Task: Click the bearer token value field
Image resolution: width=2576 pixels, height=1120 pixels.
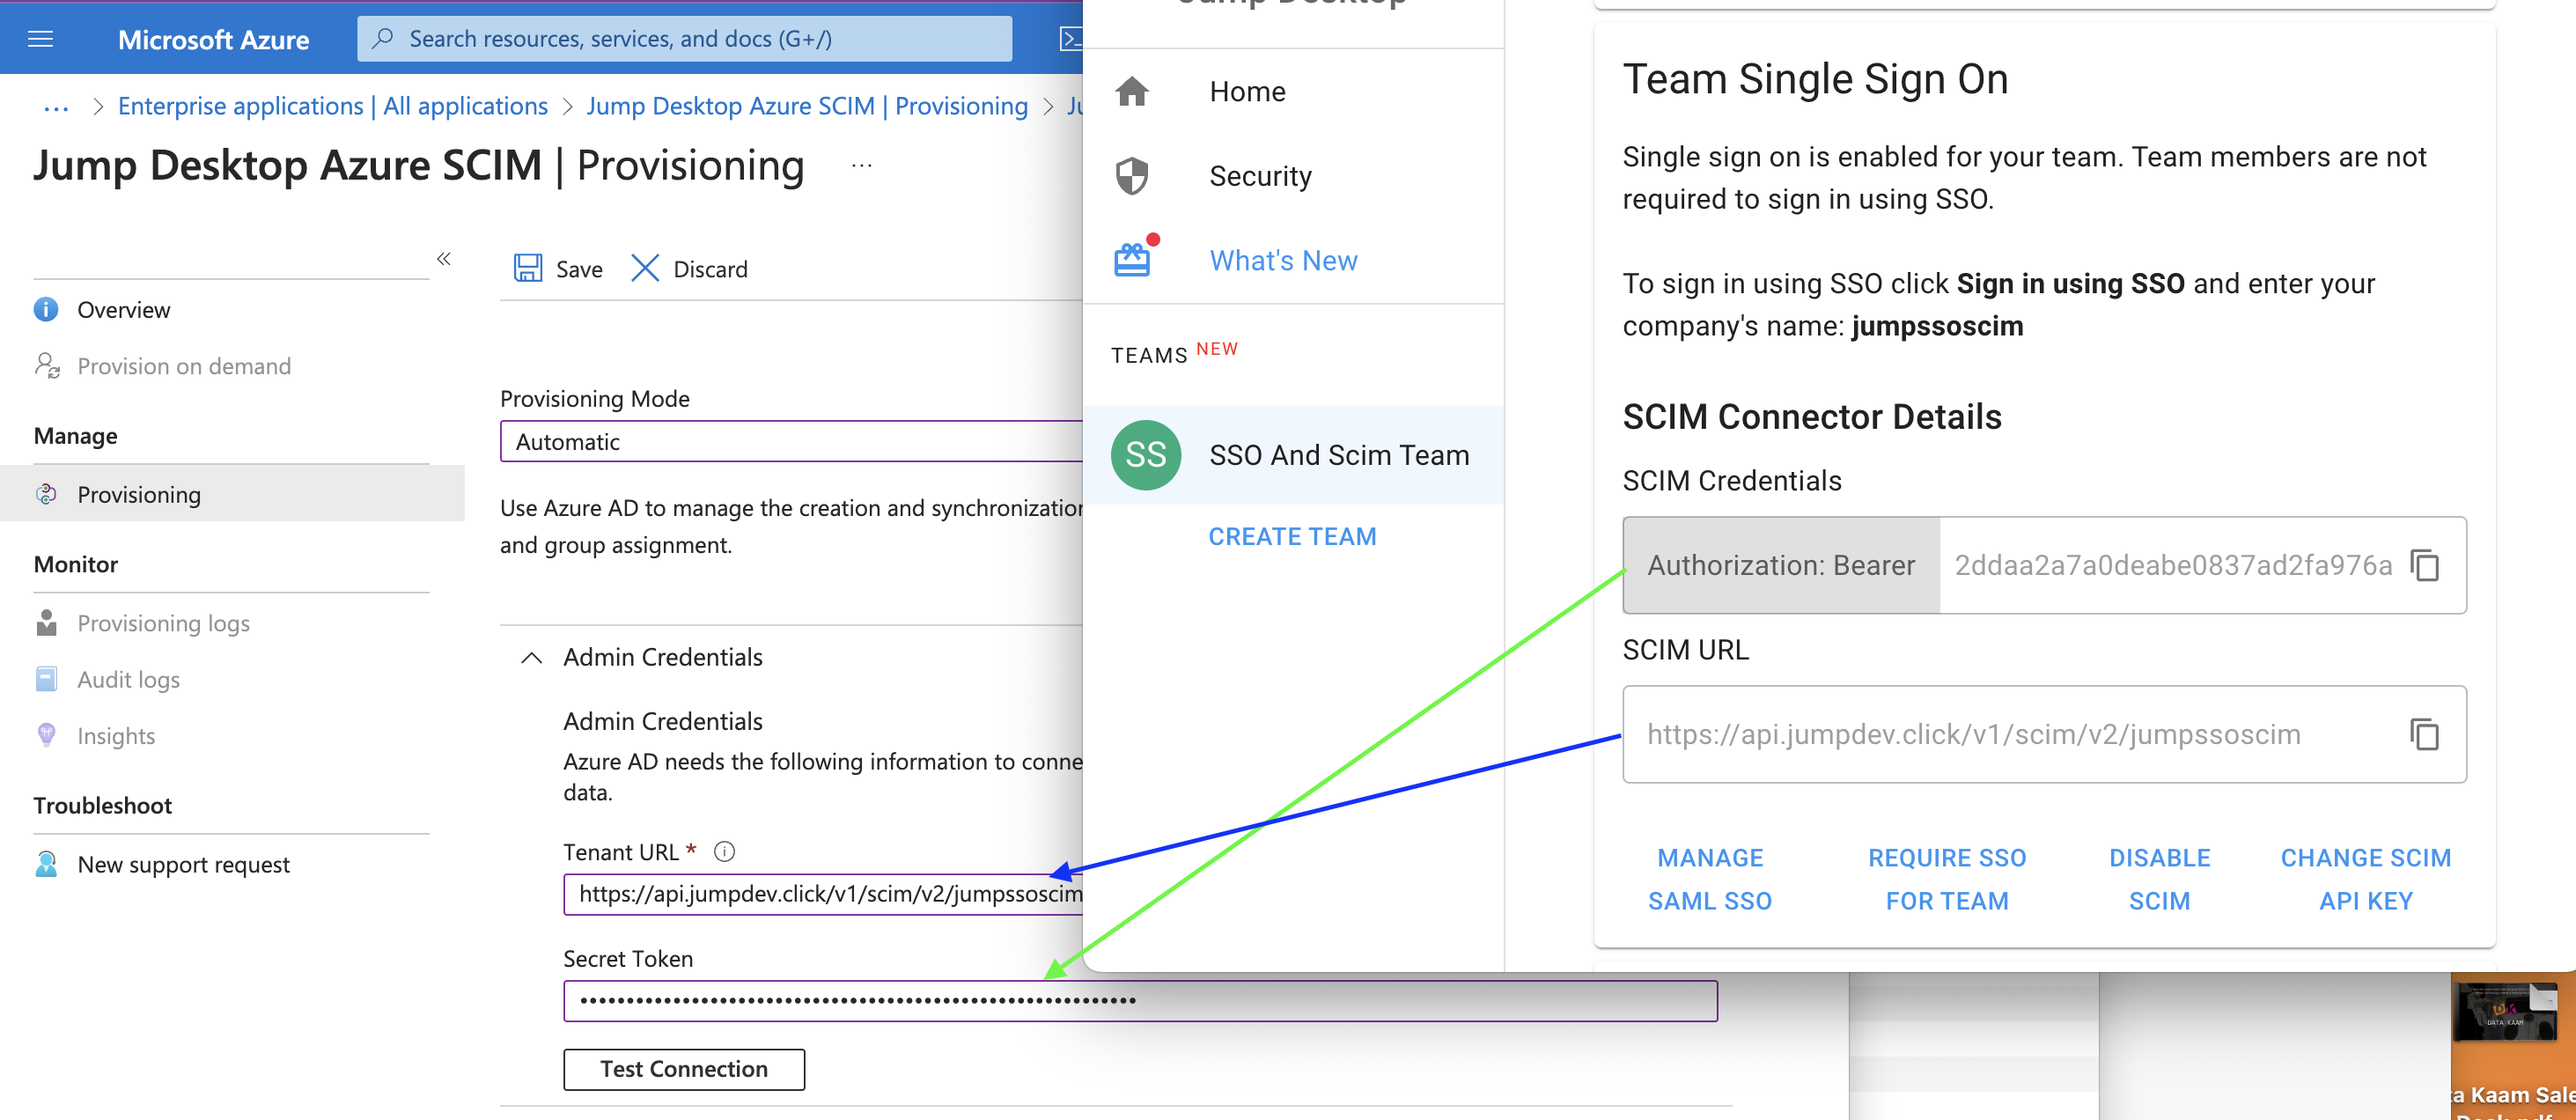Action: (x=2173, y=565)
